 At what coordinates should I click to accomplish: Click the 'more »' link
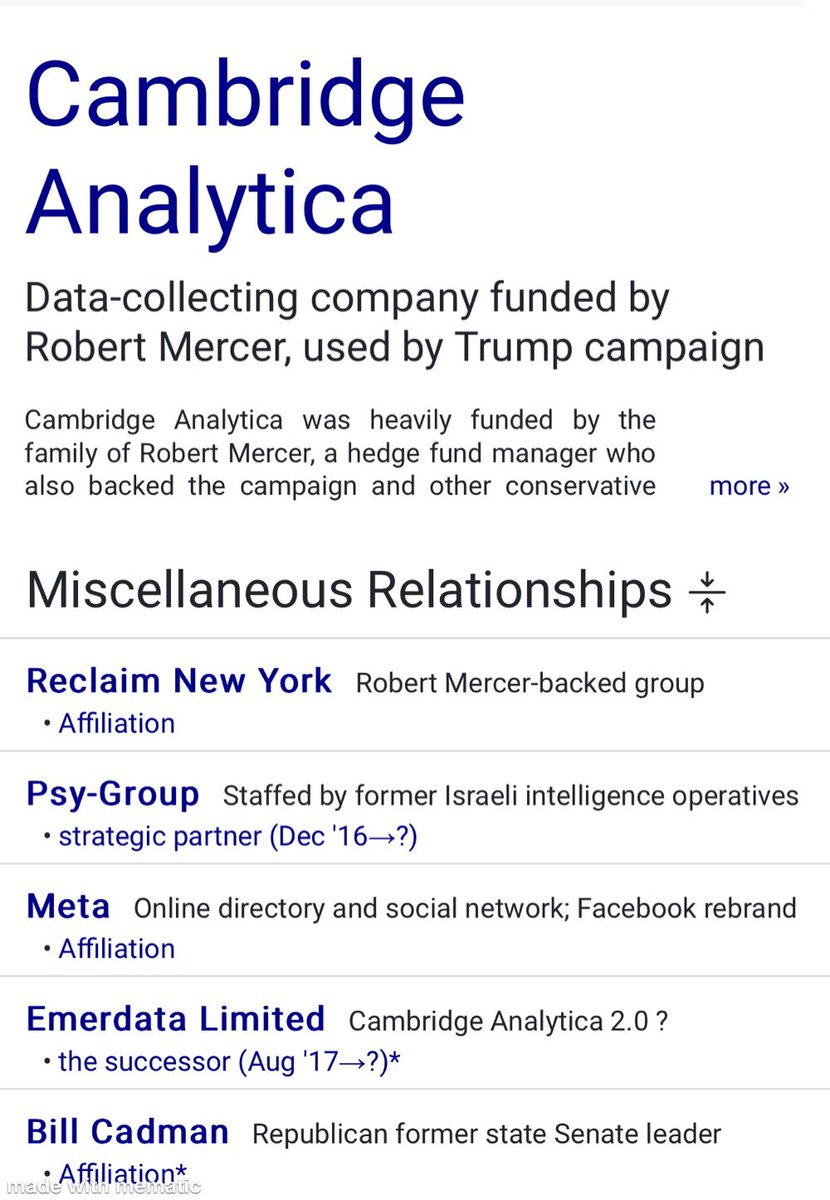pos(748,486)
